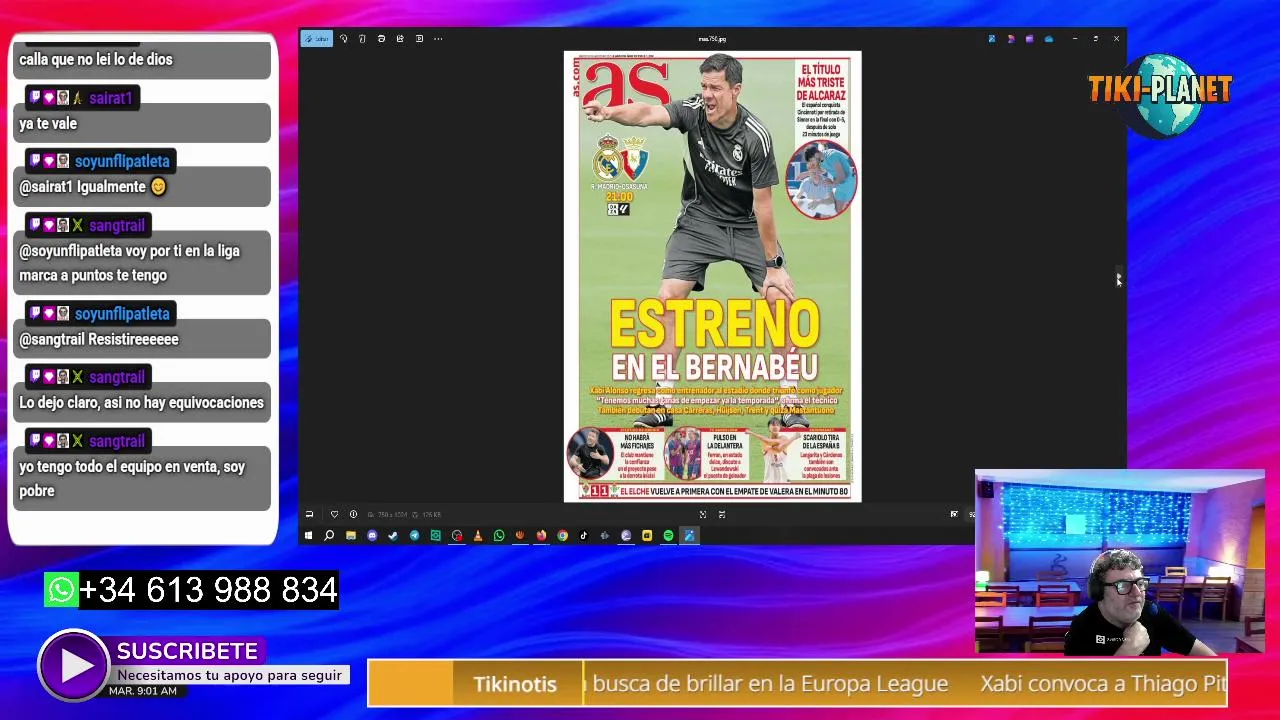
Task: Click the WhatsApp number +34 613 988 834
Action: click(x=208, y=590)
